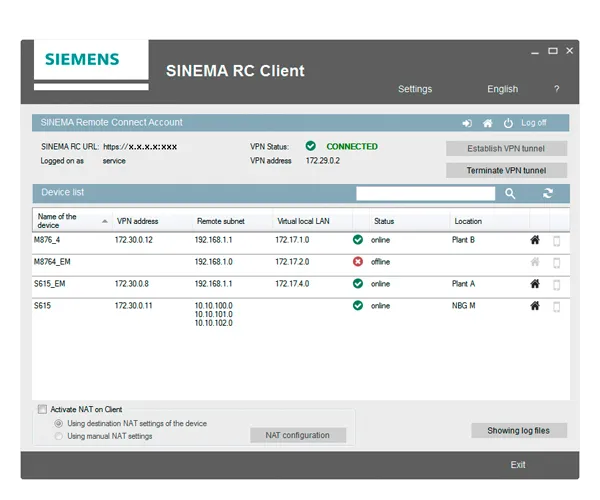Click remote subnet 10.10.102.0
600x500 pixels.
214,323
